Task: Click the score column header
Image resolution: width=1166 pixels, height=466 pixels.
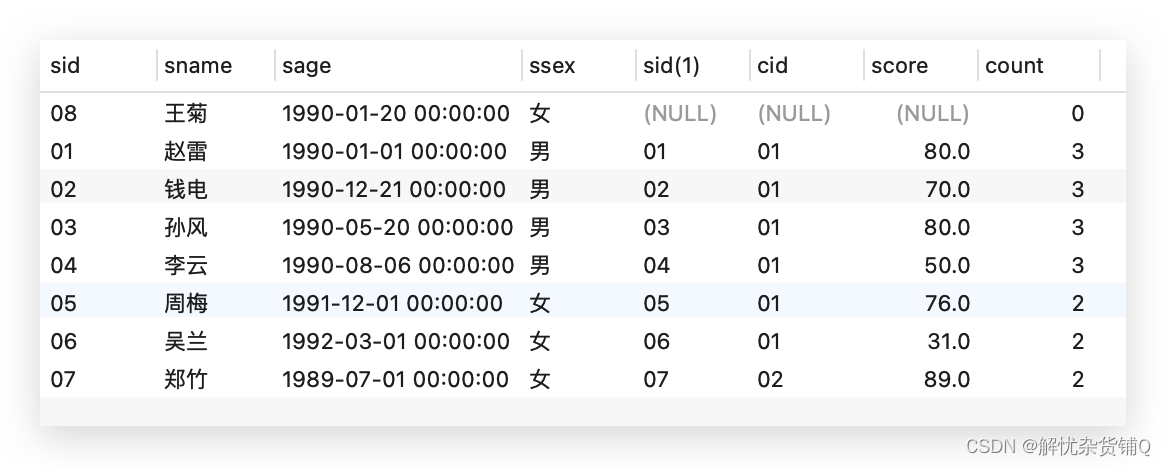Action: click(899, 65)
